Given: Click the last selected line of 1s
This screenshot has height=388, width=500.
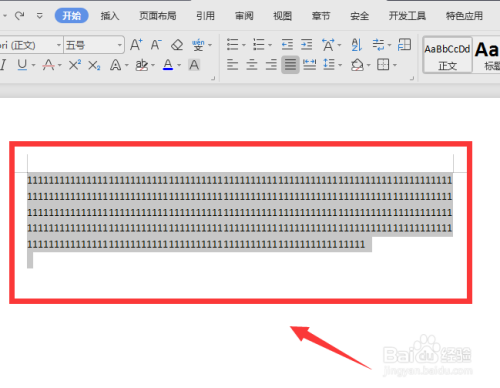Looking at the screenshot, I should point(196,244).
